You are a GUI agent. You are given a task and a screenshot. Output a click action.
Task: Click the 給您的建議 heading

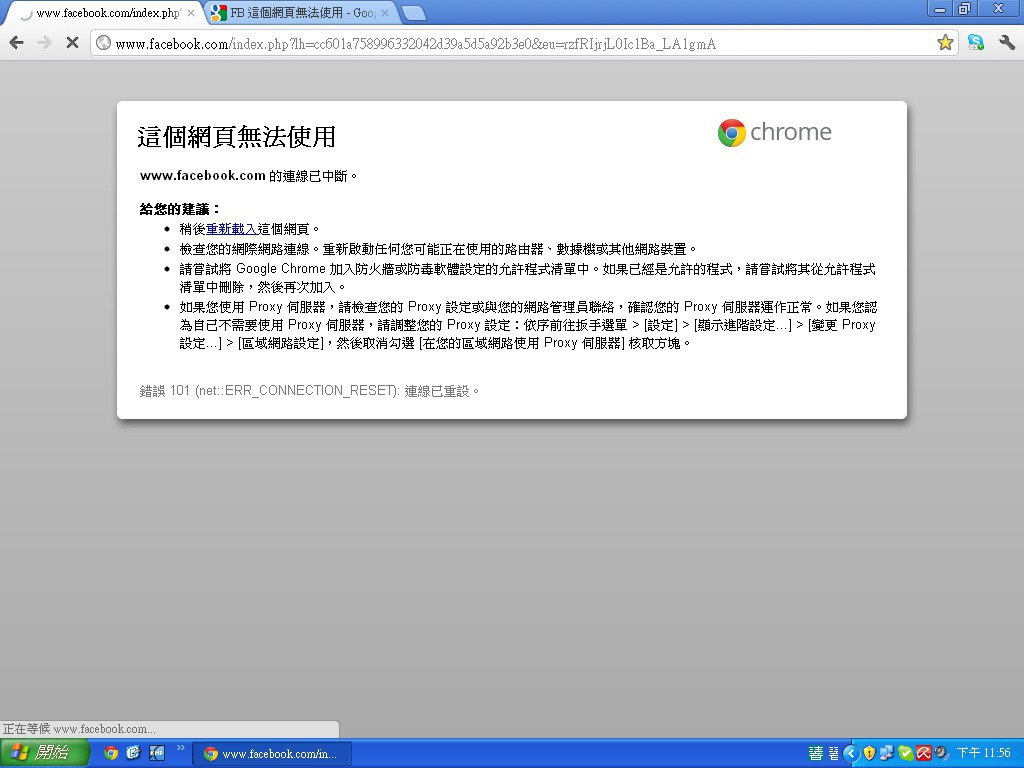180,209
